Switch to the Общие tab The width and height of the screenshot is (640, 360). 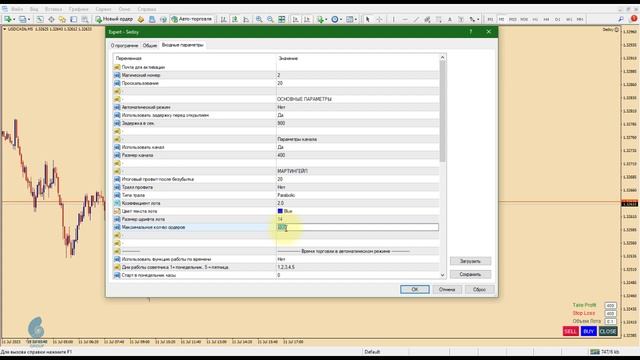click(150, 45)
